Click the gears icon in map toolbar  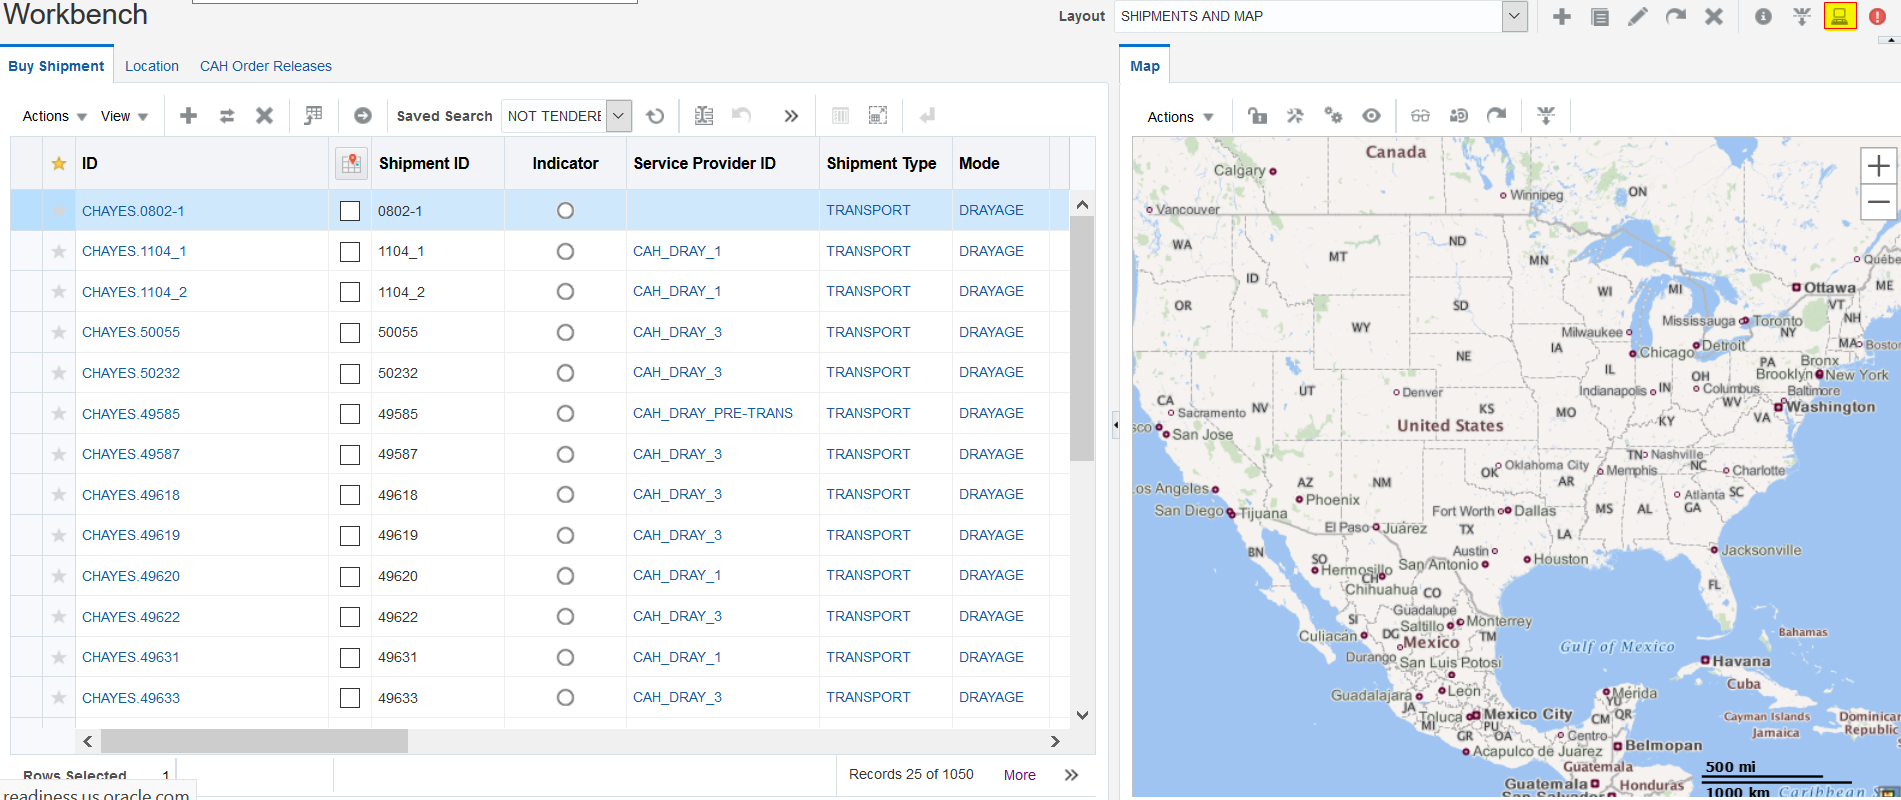(x=1333, y=116)
